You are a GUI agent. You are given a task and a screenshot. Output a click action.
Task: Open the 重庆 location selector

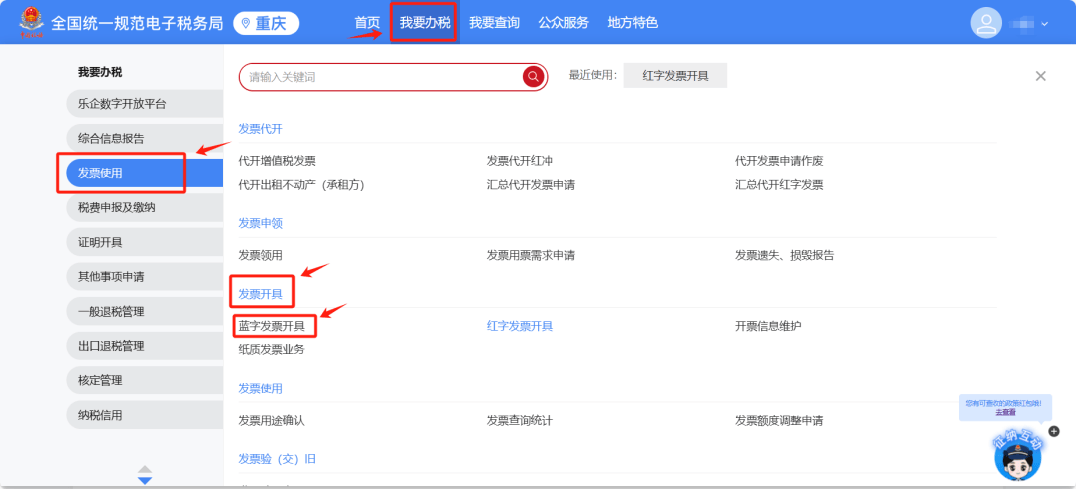pos(266,23)
